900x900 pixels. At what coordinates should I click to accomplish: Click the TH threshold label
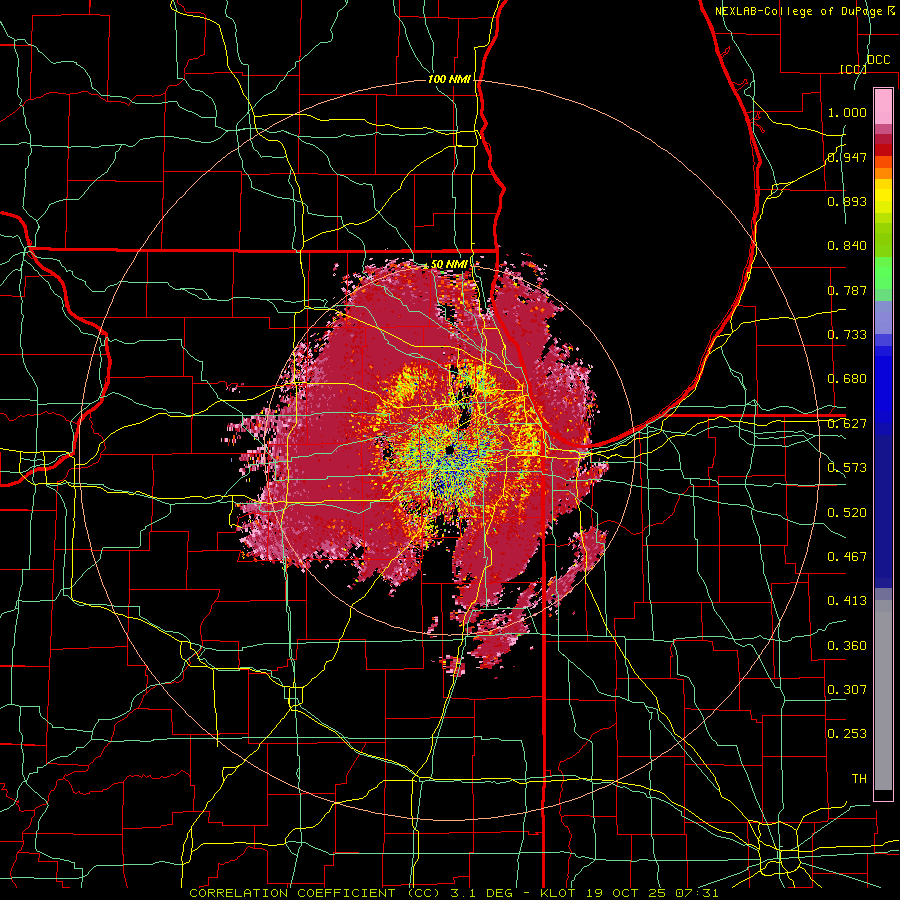pyautogui.click(x=859, y=779)
